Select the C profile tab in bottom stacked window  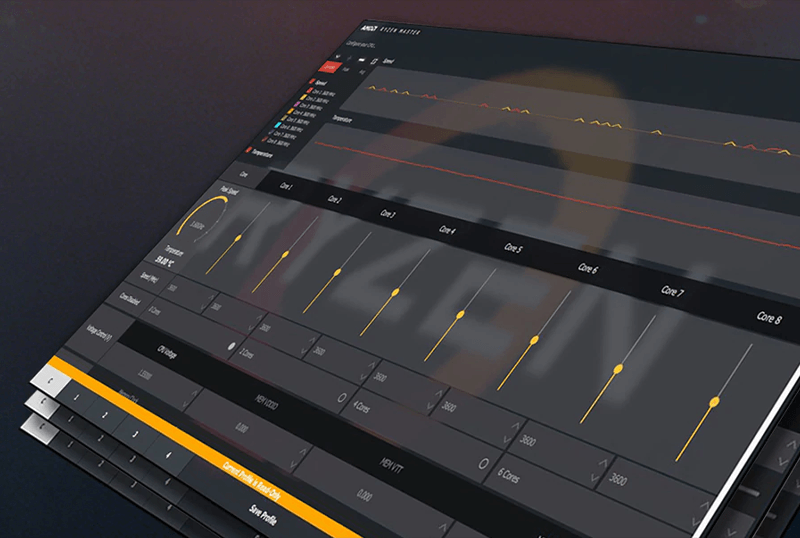[x=38, y=426]
